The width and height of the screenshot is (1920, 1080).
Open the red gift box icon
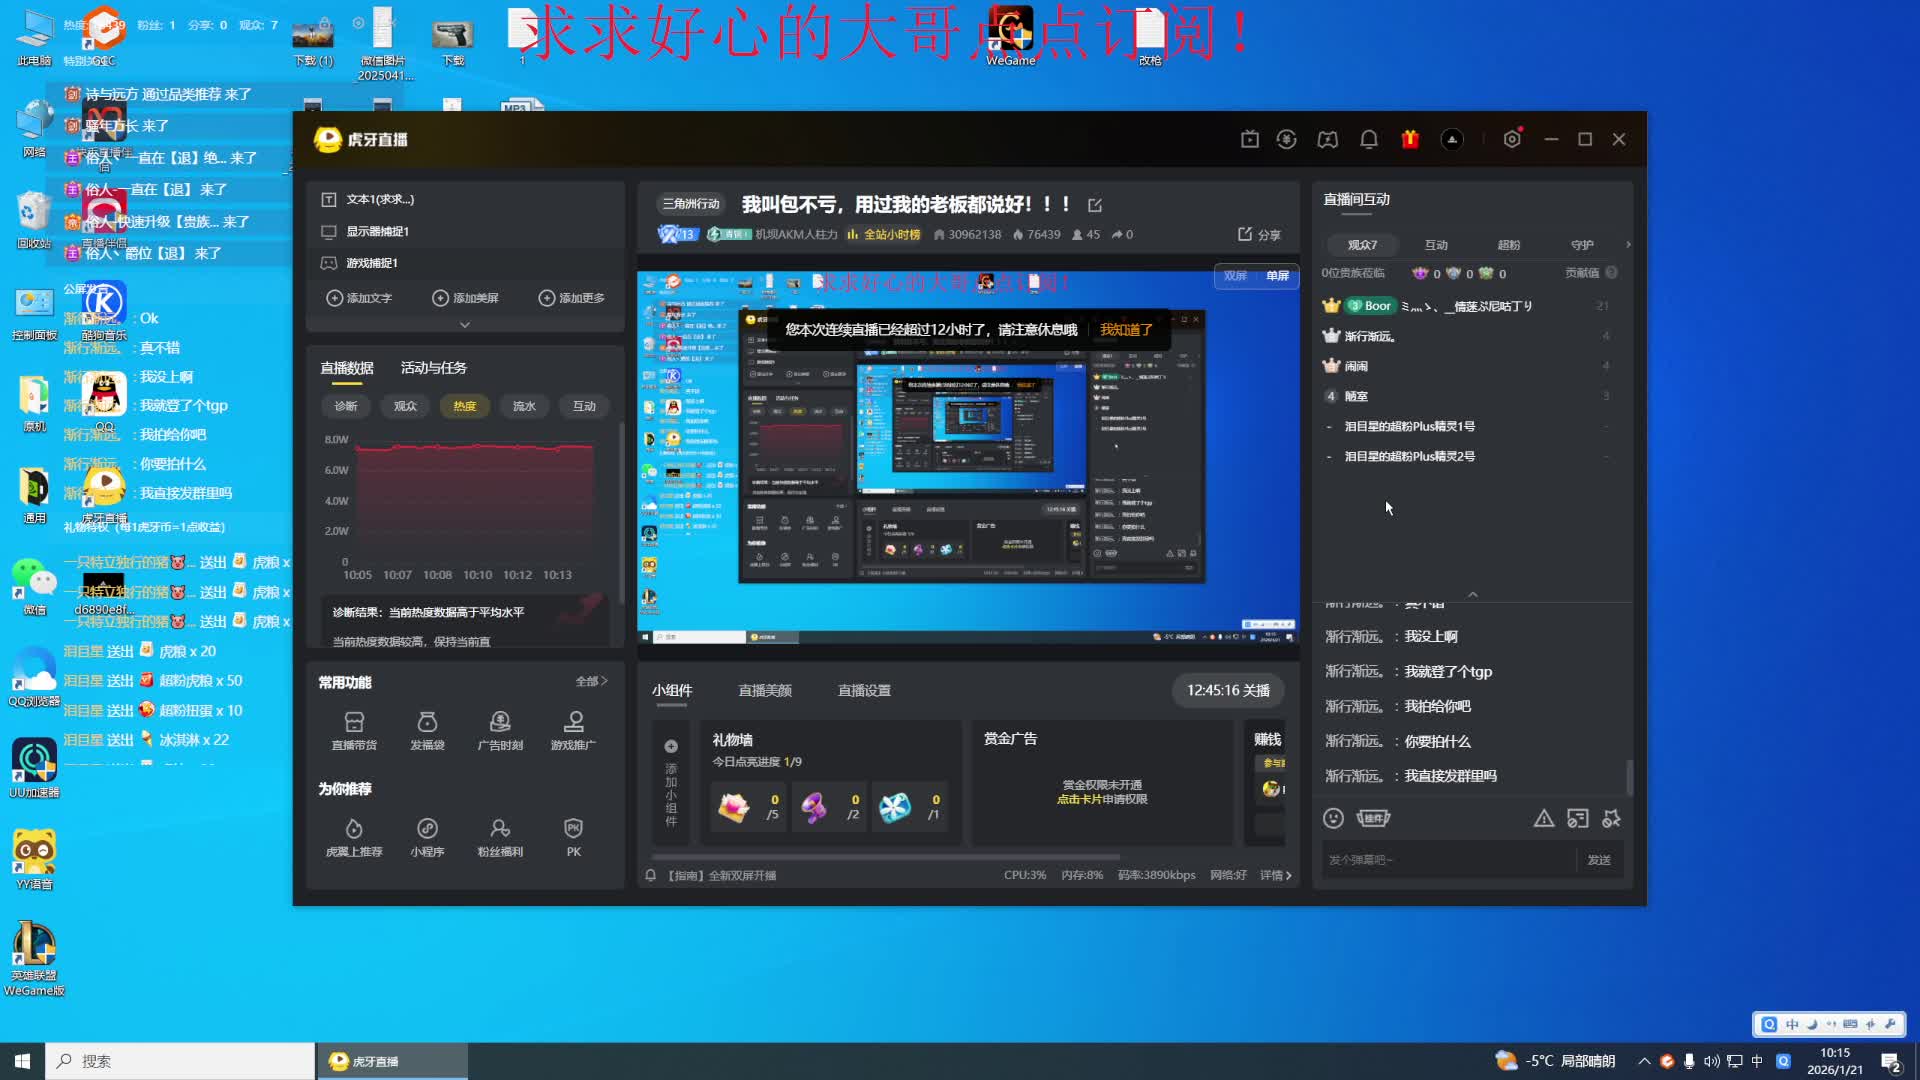[x=1410, y=140]
